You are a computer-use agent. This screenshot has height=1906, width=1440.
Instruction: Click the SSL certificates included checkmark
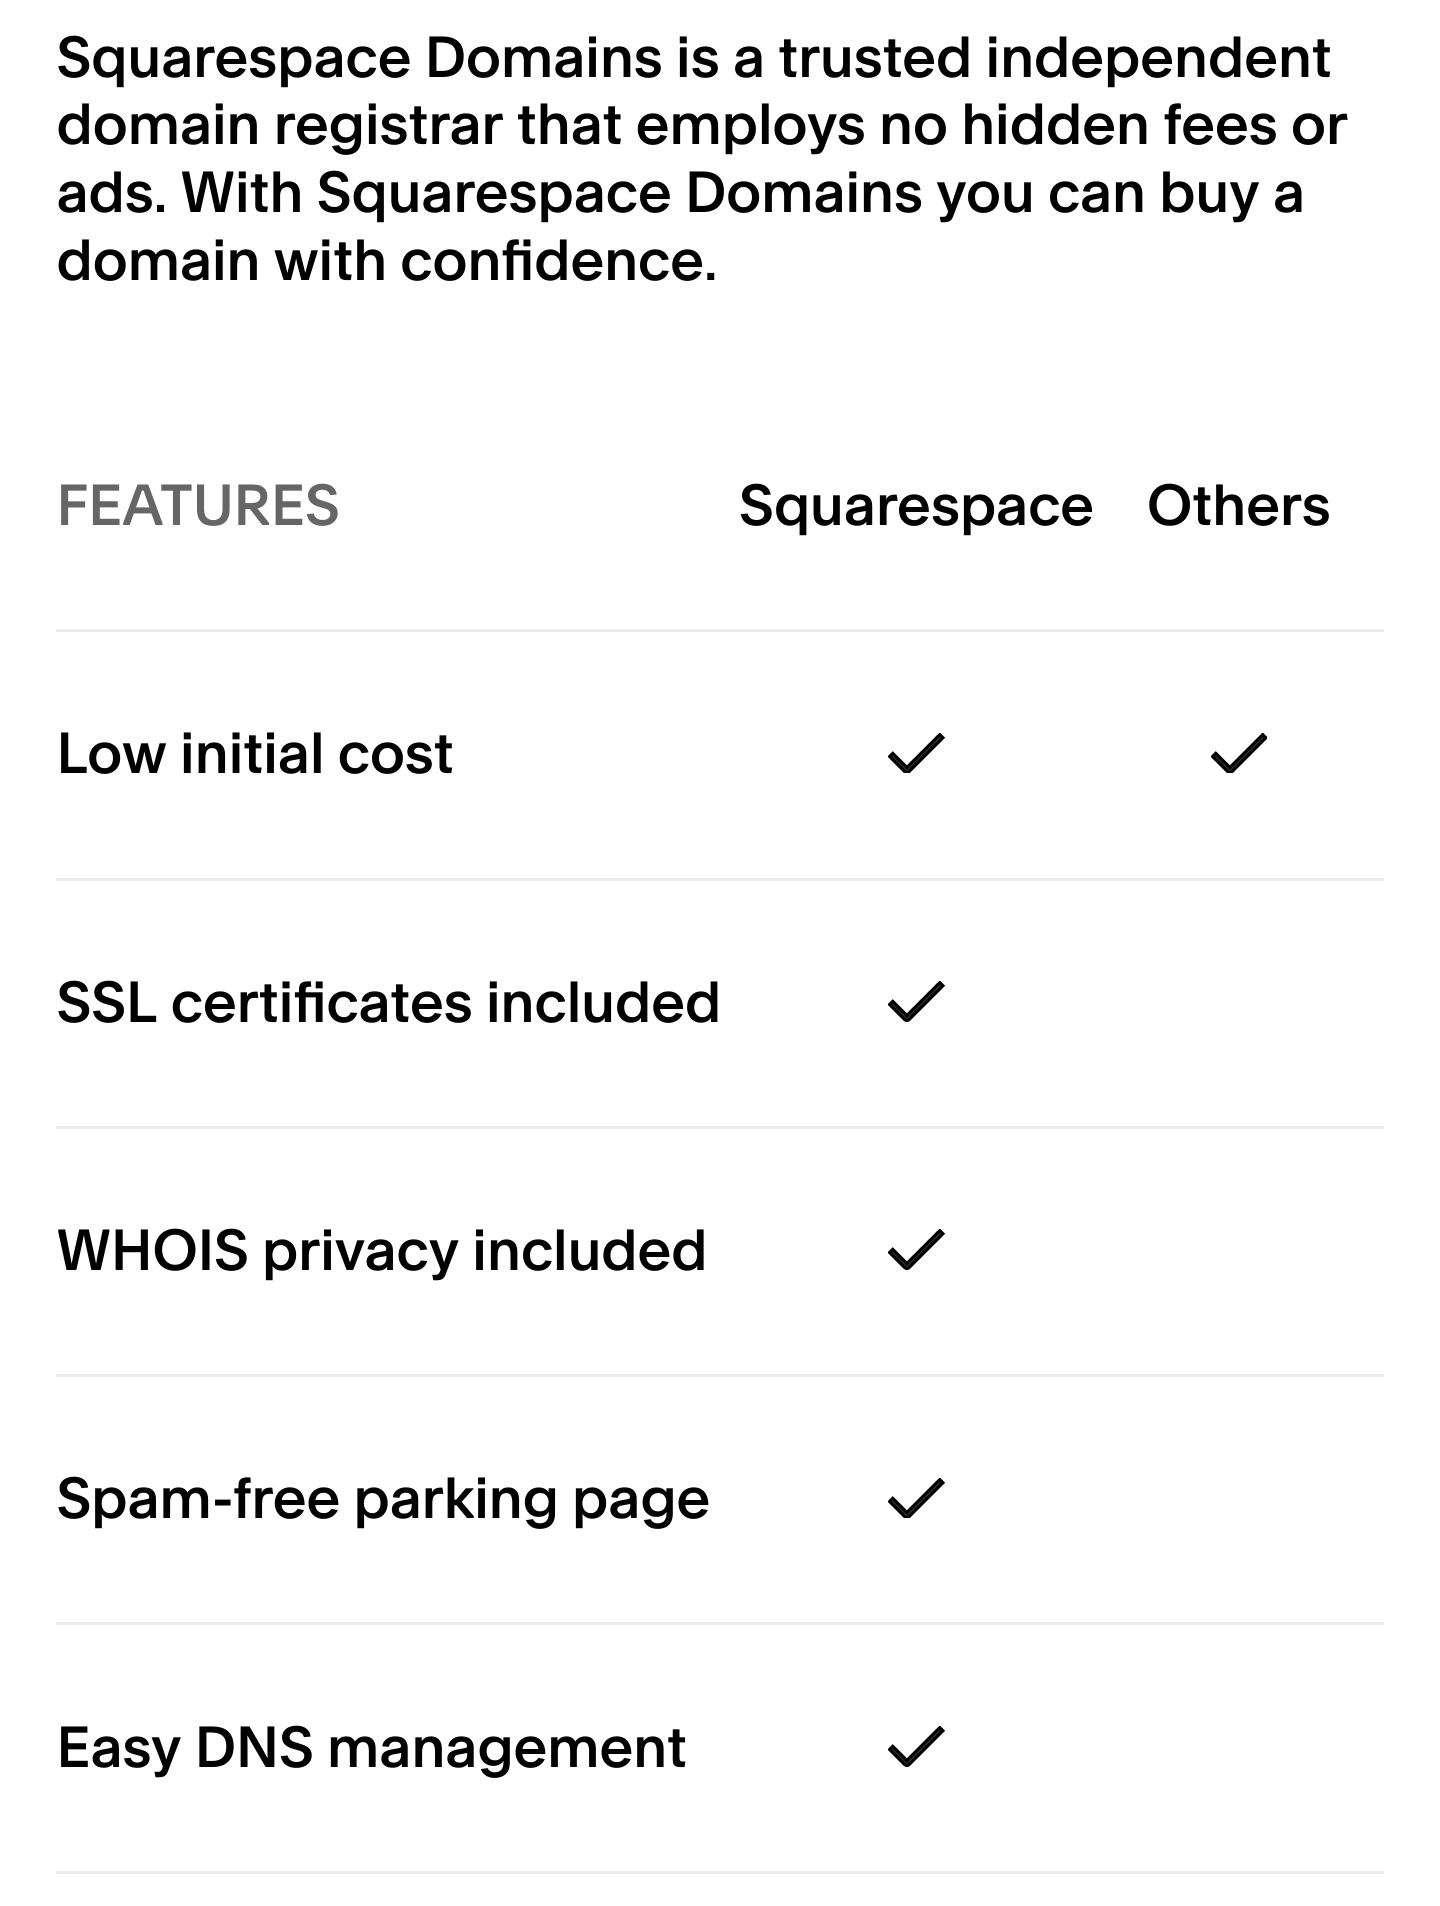[x=915, y=1002]
